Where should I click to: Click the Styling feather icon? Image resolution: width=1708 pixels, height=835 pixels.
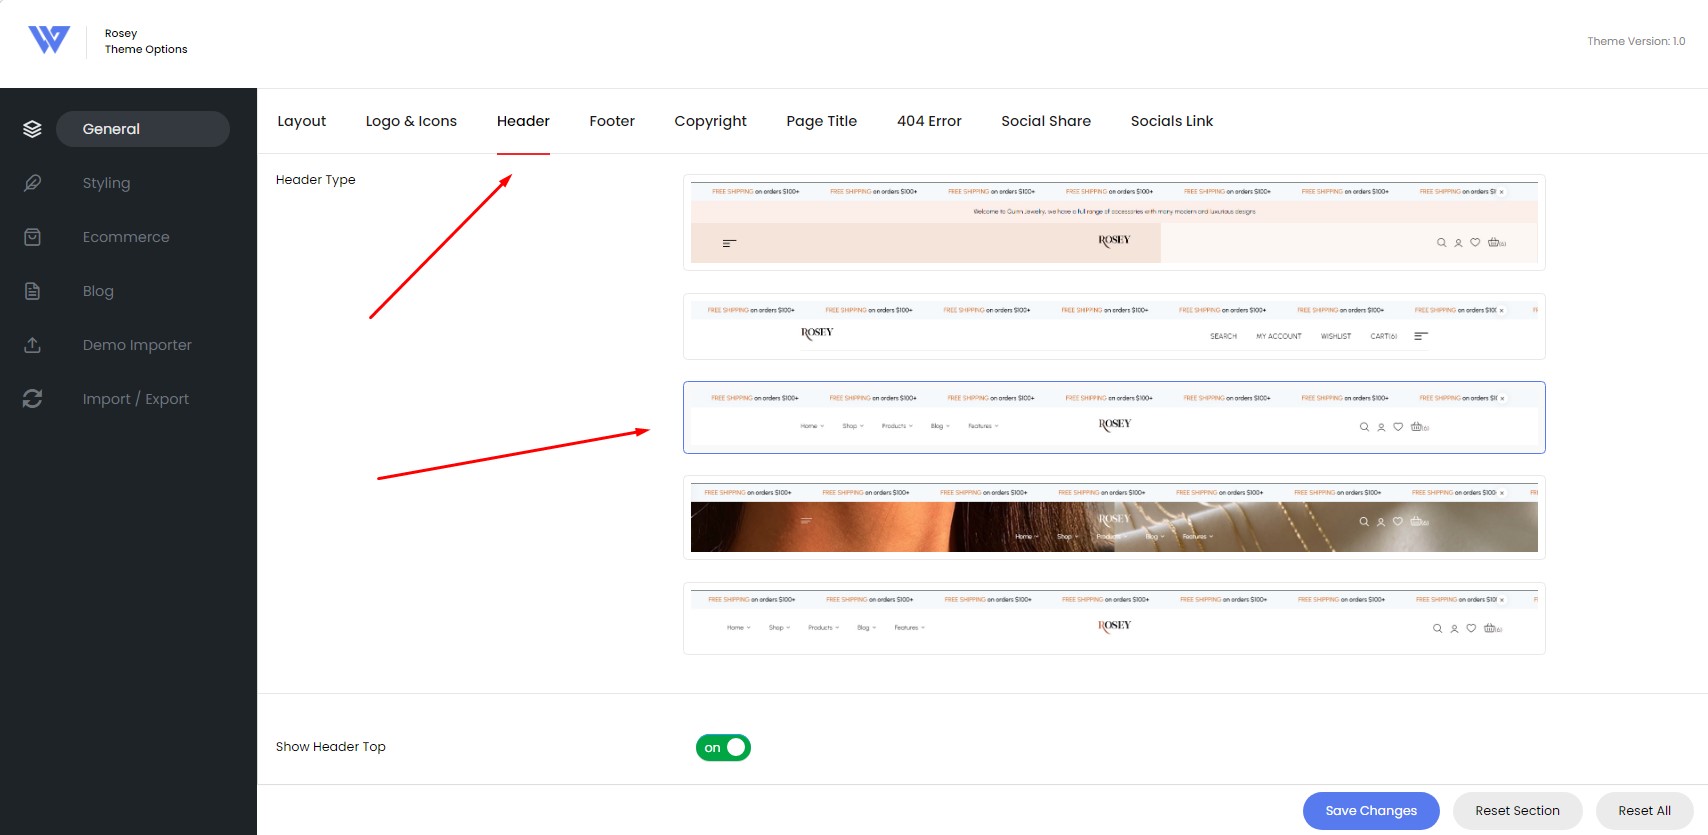[32, 183]
